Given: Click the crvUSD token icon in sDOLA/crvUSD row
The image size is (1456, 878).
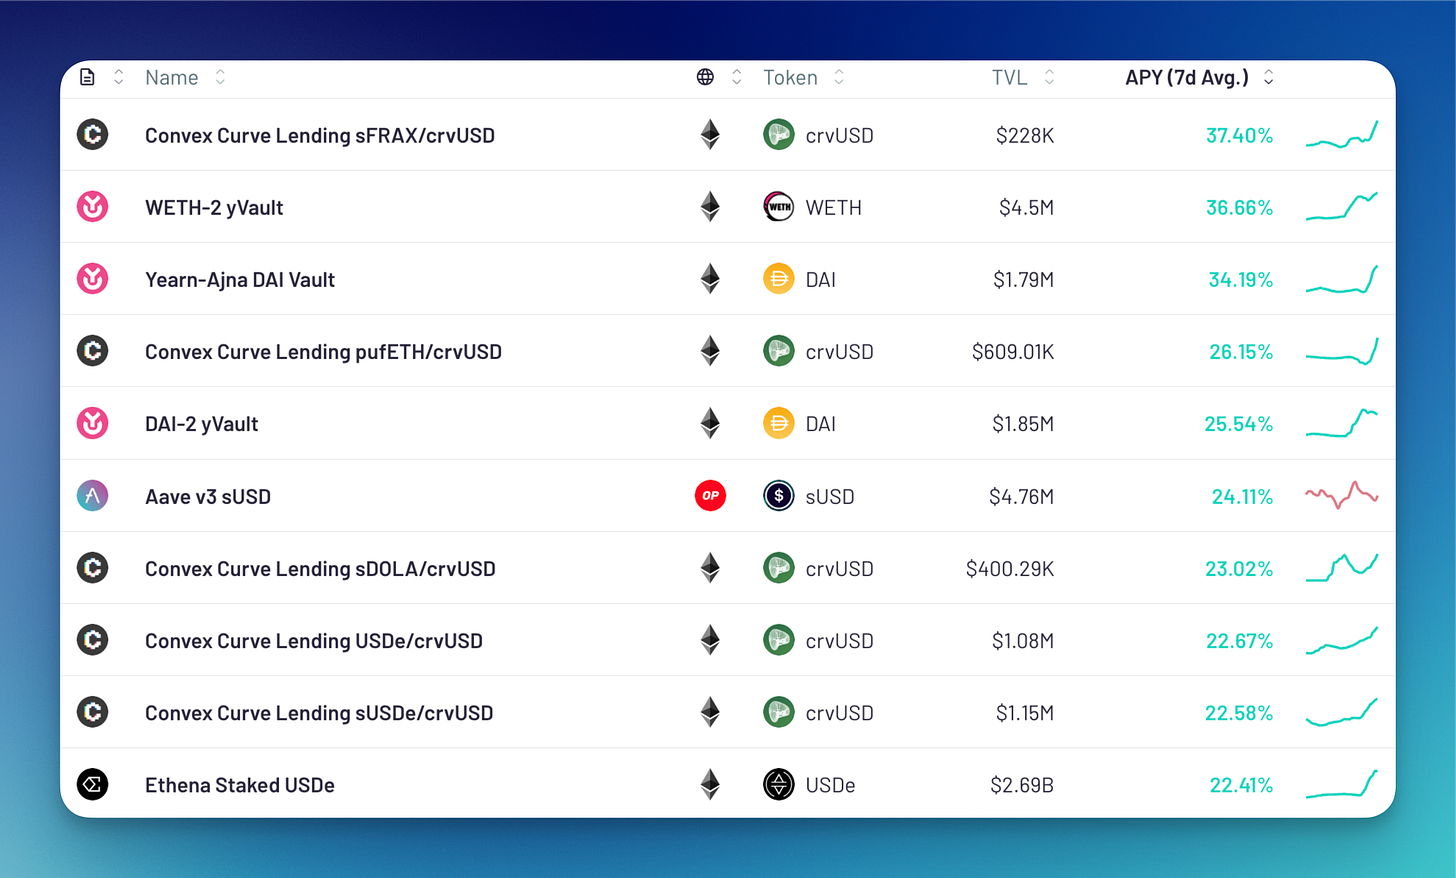Looking at the screenshot, I should (x=778, y=568).
